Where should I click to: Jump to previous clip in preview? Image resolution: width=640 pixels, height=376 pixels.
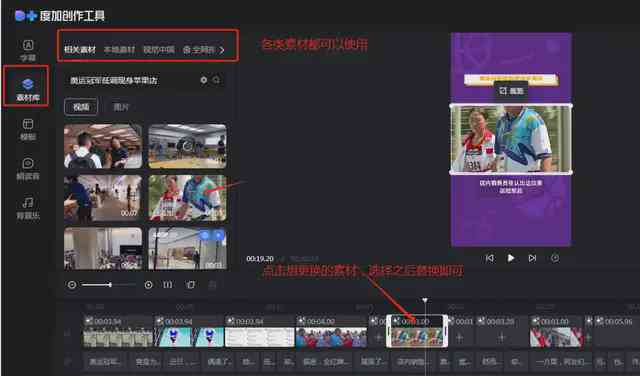(x=490, y=258)
